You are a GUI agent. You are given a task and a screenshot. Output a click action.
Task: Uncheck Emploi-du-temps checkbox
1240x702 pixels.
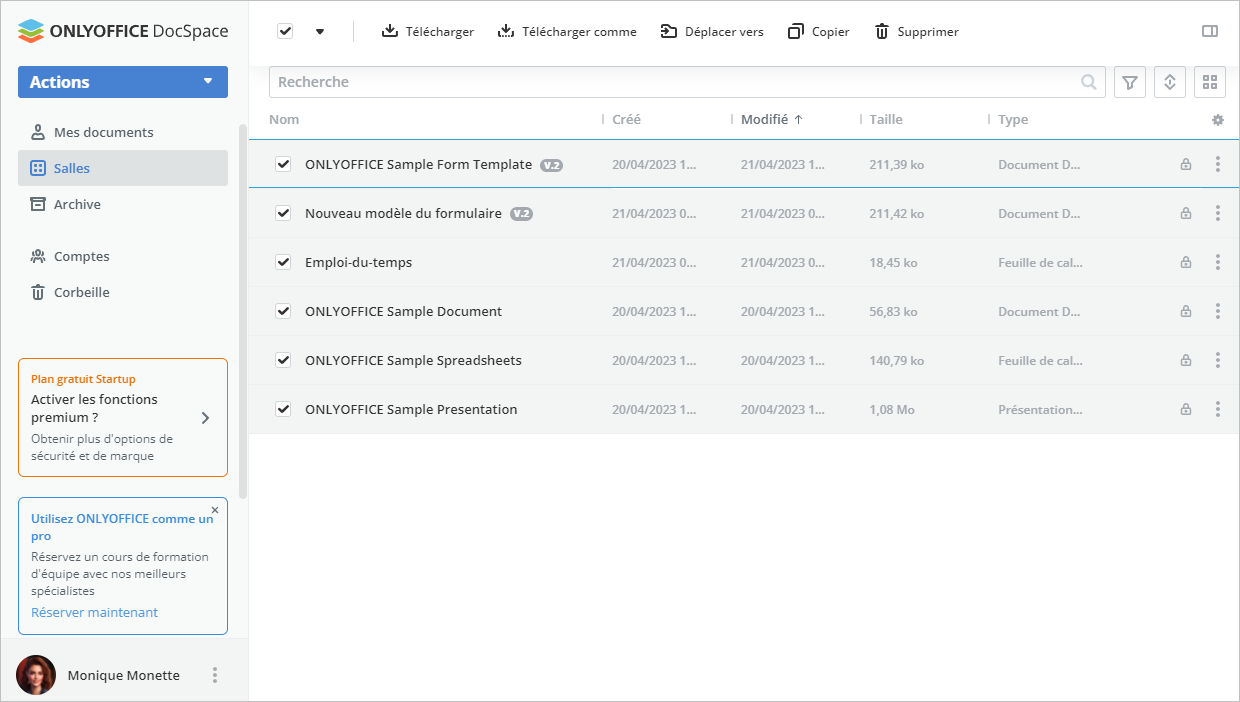pos(283,262)
